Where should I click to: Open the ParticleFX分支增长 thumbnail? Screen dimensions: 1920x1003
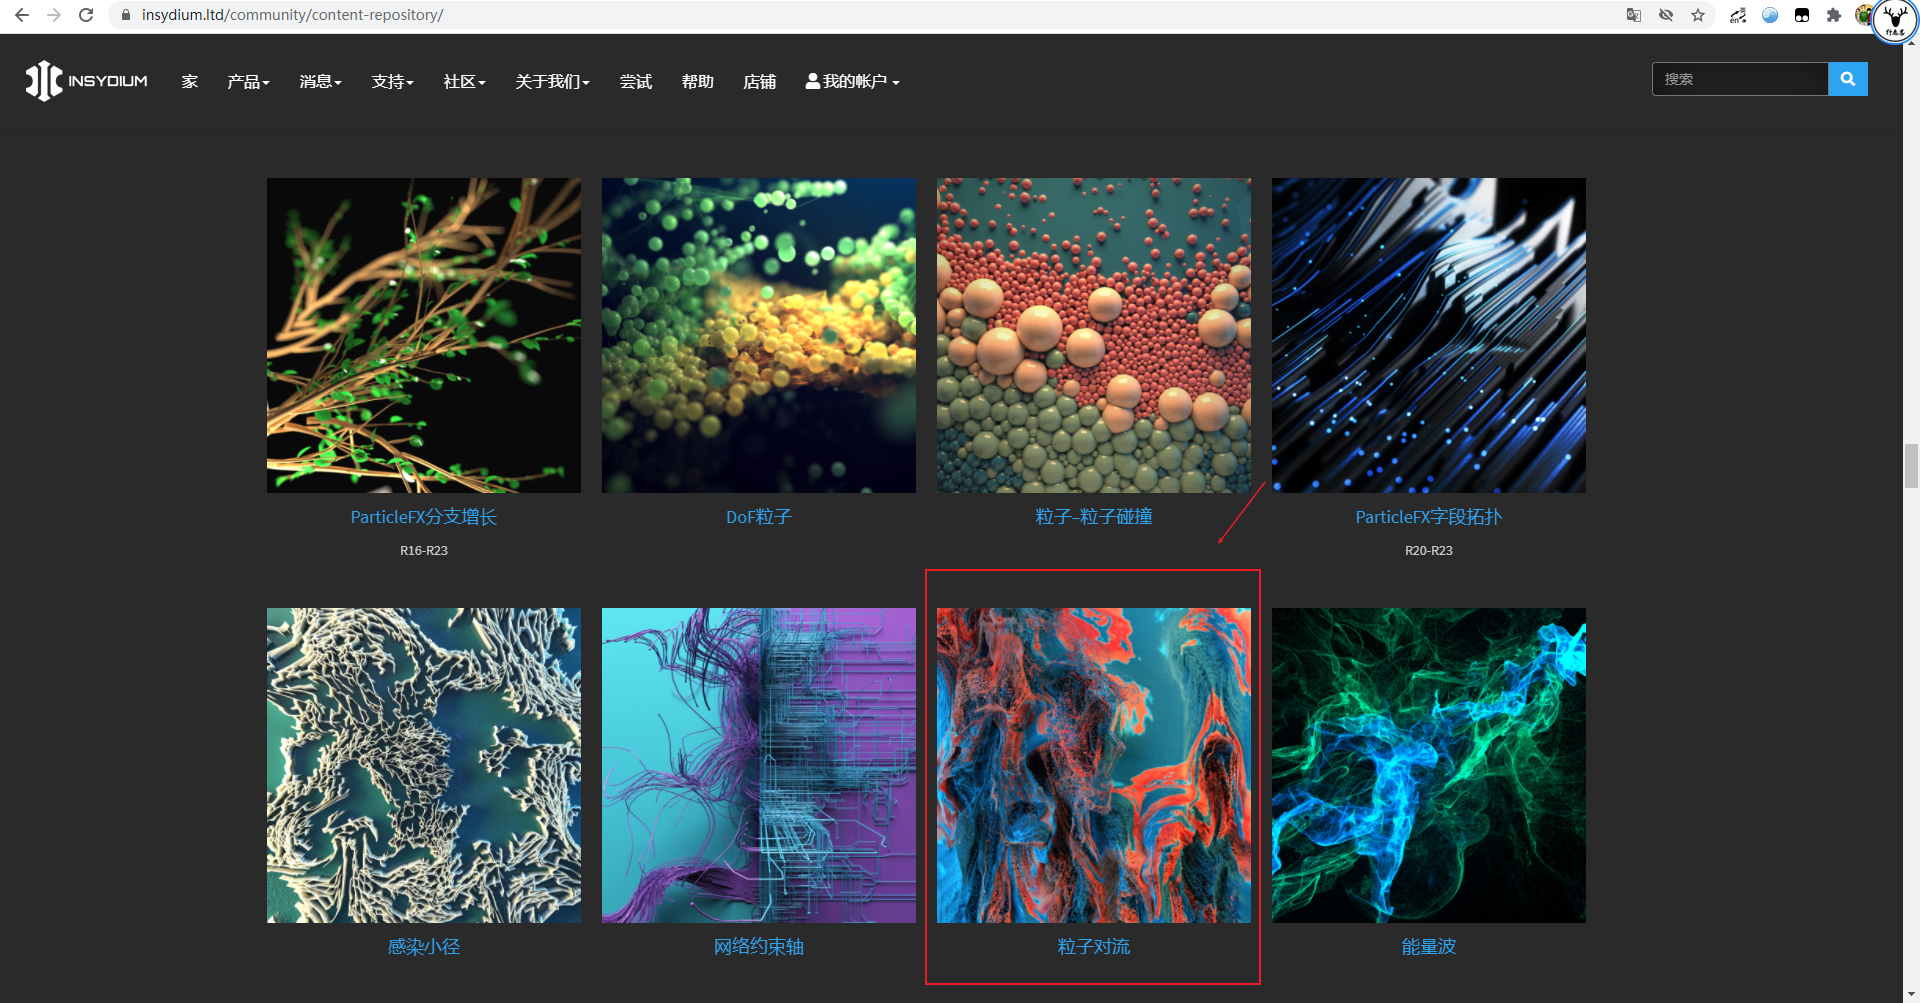(x=424, y=335)
